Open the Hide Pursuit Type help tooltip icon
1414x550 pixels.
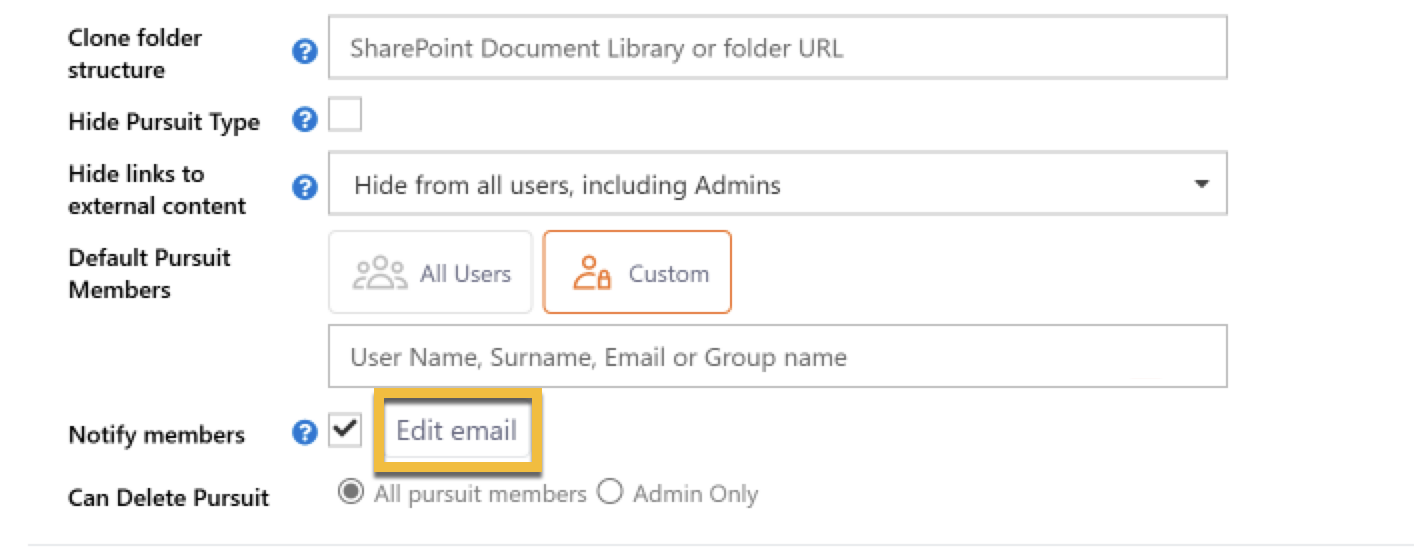305,121
